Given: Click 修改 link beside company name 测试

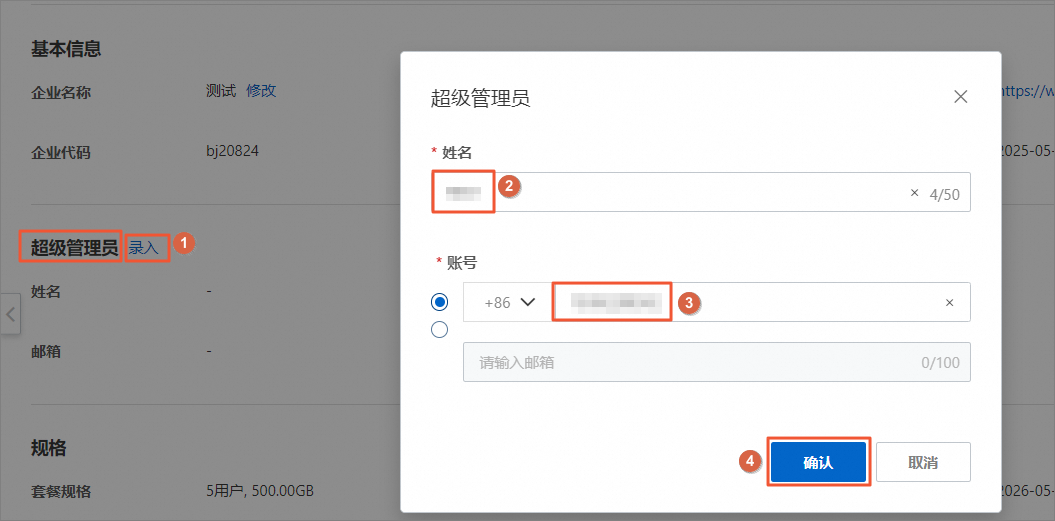Looking at the screenshot, I should [x=261, y=91].
